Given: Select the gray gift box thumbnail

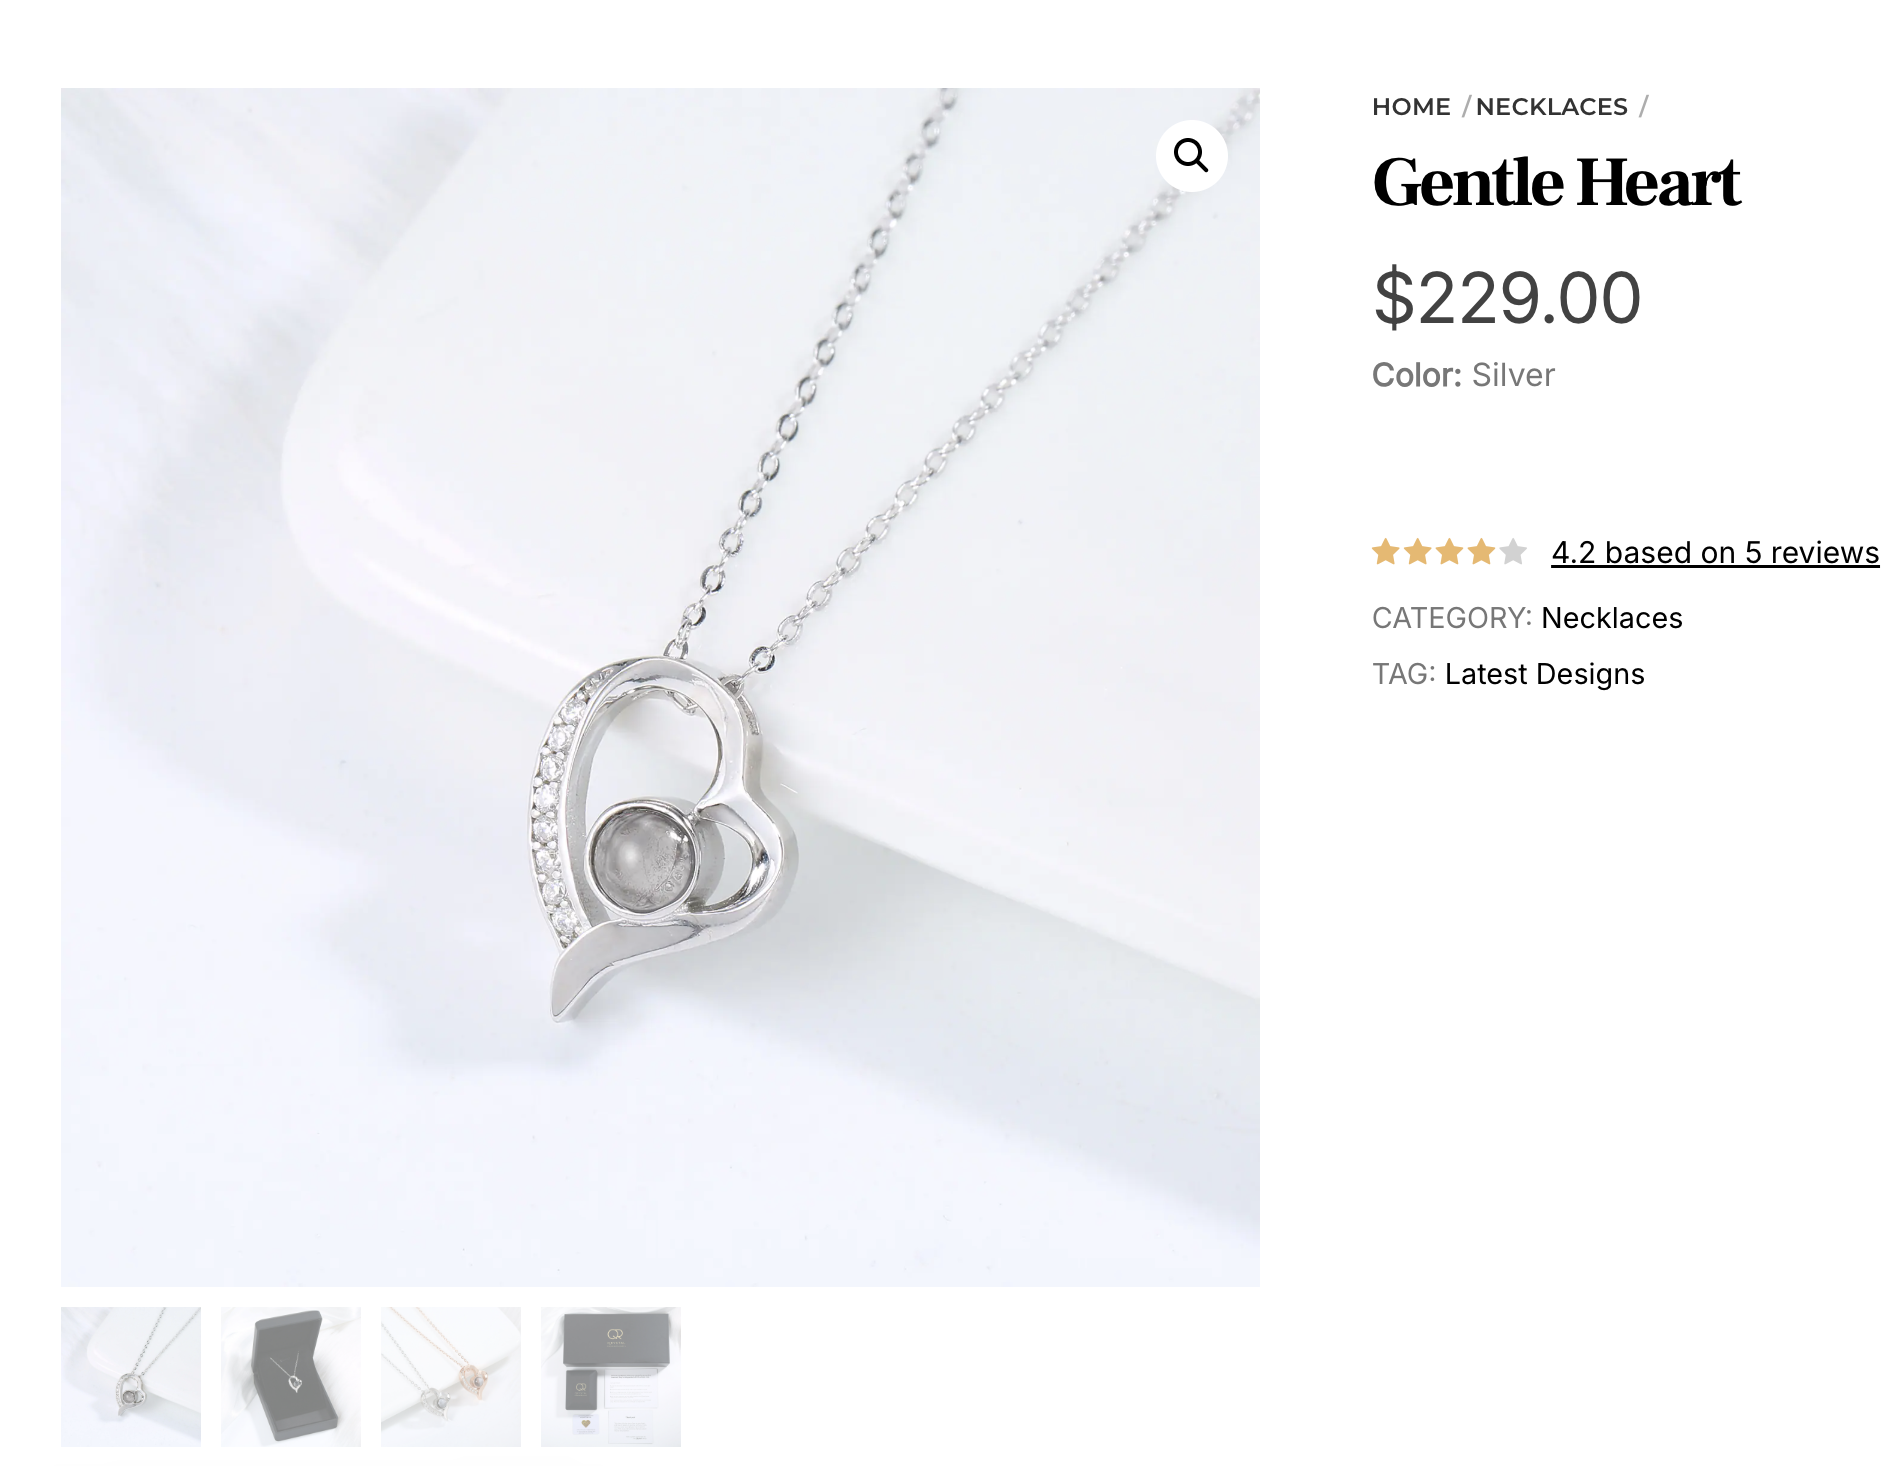Looking at the screenshot, I should point(291,1377).
